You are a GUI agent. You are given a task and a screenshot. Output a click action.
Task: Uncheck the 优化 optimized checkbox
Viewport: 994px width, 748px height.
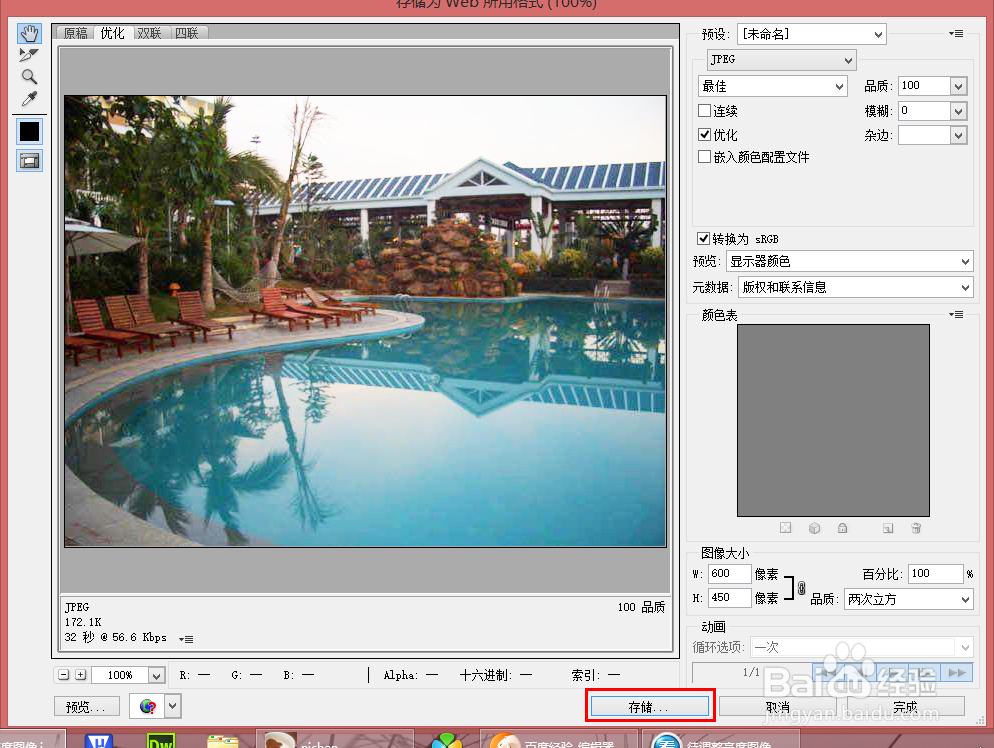(x=704, y=134)
